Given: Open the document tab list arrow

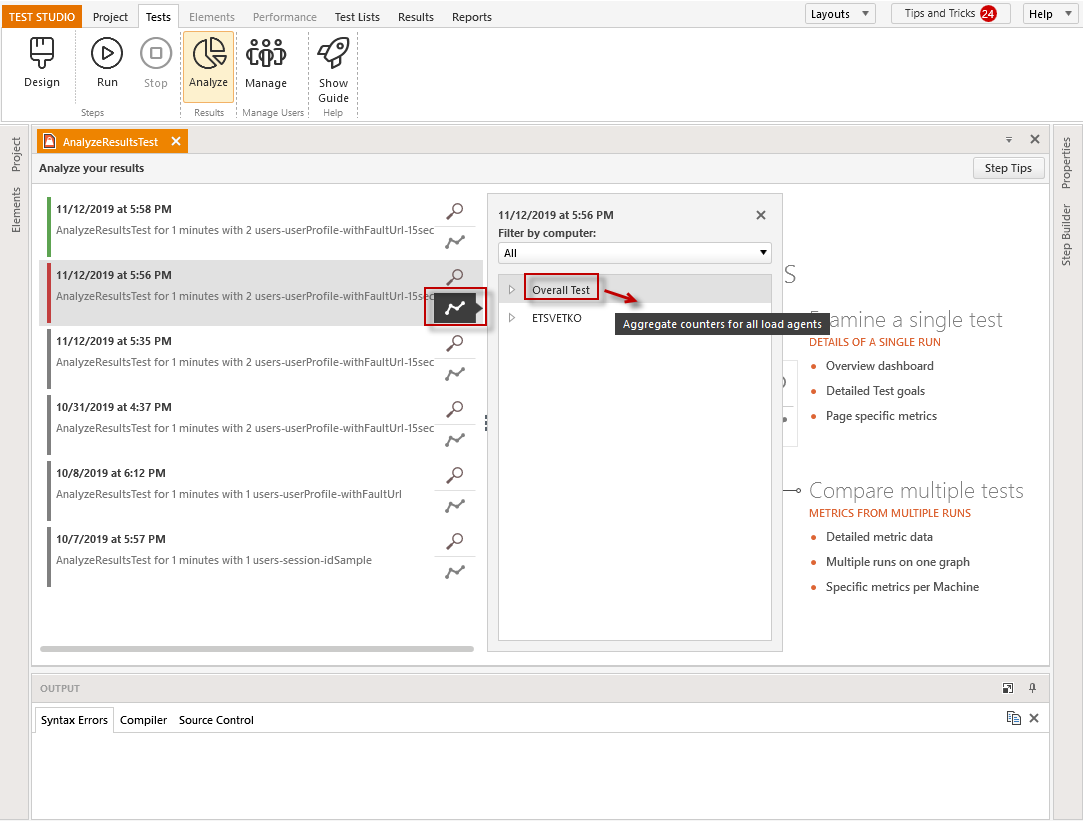Looking at the screenshot, I should (1009, 139).
